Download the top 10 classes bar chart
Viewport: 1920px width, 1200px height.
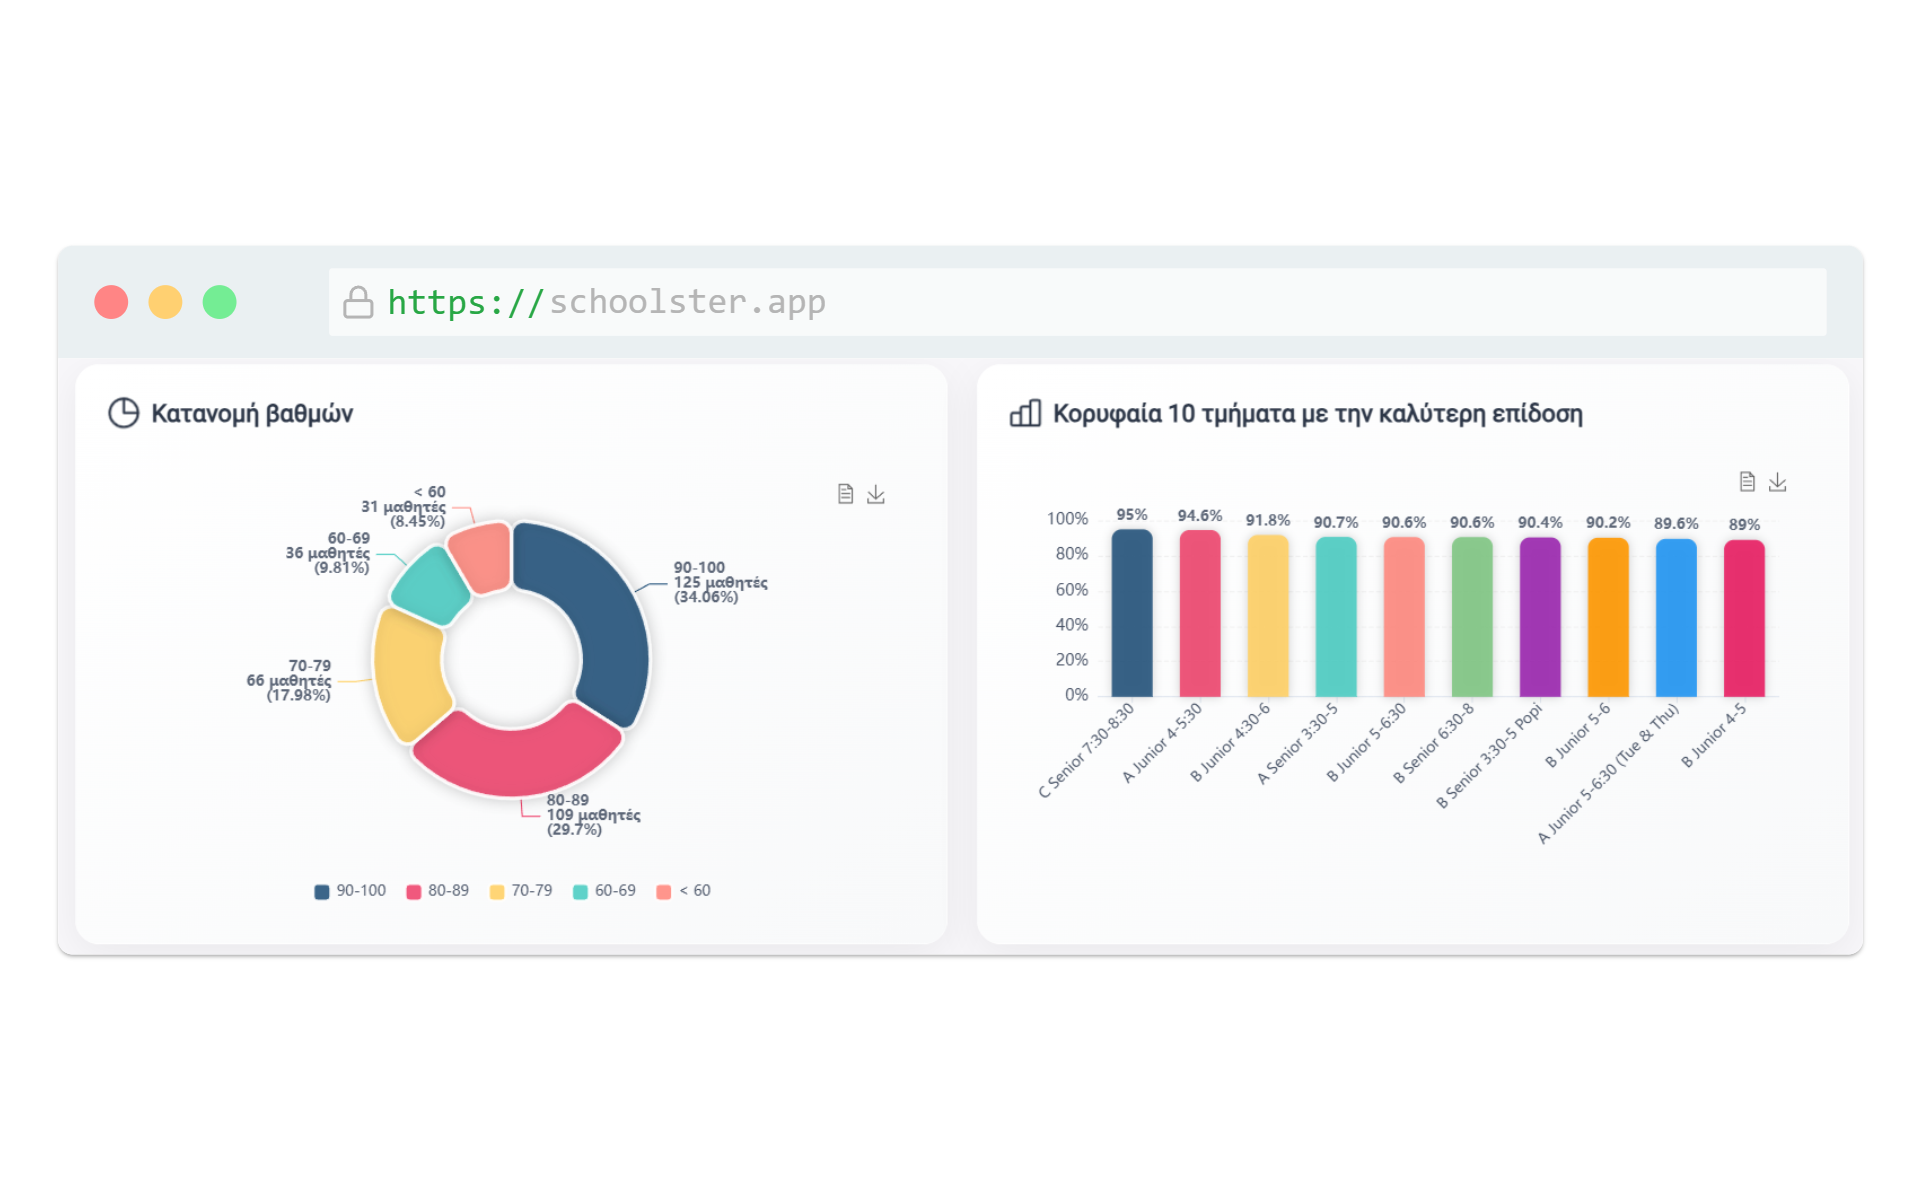[1777, 482]
